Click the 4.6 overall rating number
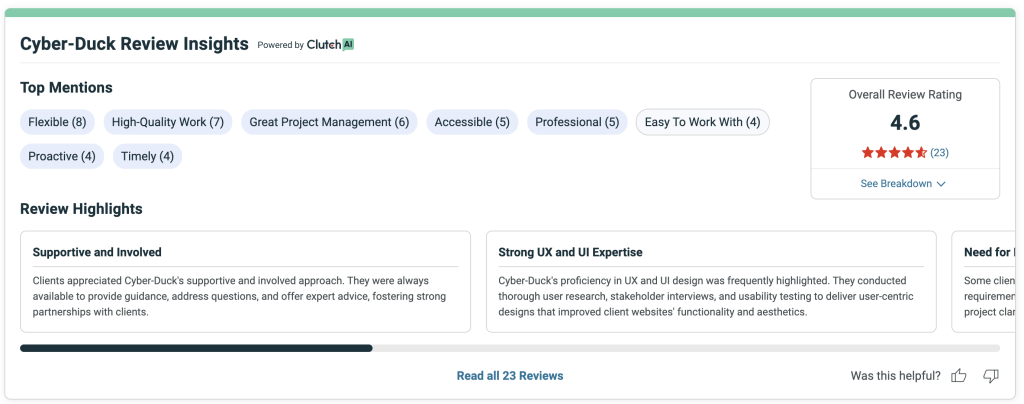 pyautogui.click(x=904, y=123)
